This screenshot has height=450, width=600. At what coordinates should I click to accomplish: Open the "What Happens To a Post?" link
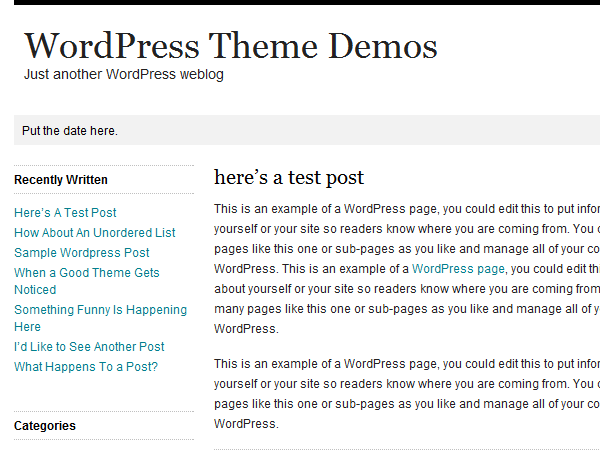[x=86, y=367]
